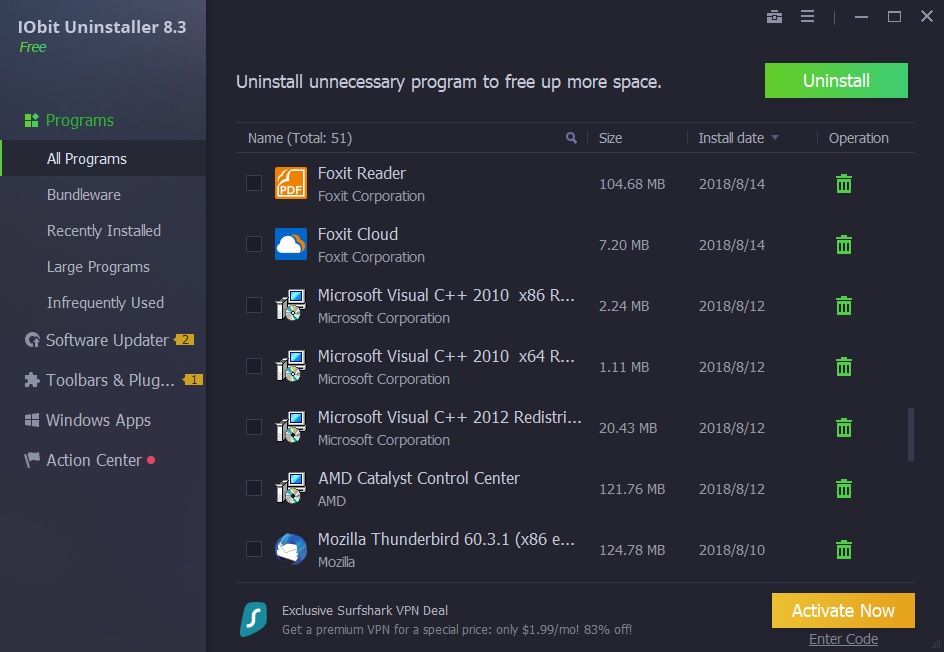Sort by Name (Total: 51) header
Viewport: 944px width, 652px height.
(x=300, y=138)
